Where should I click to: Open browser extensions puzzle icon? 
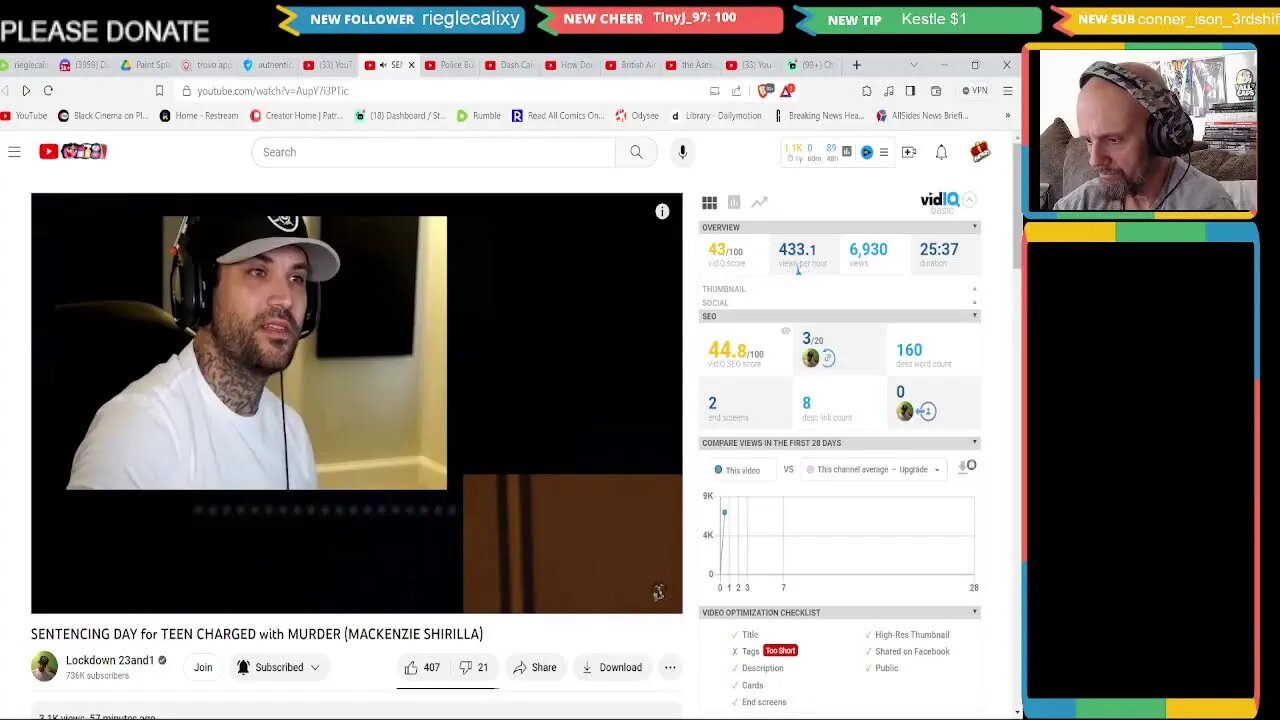(866, 91)
